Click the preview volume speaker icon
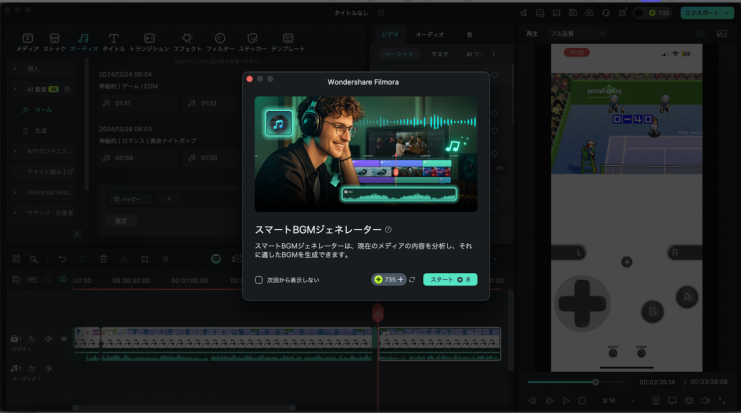 click(705, 400)
